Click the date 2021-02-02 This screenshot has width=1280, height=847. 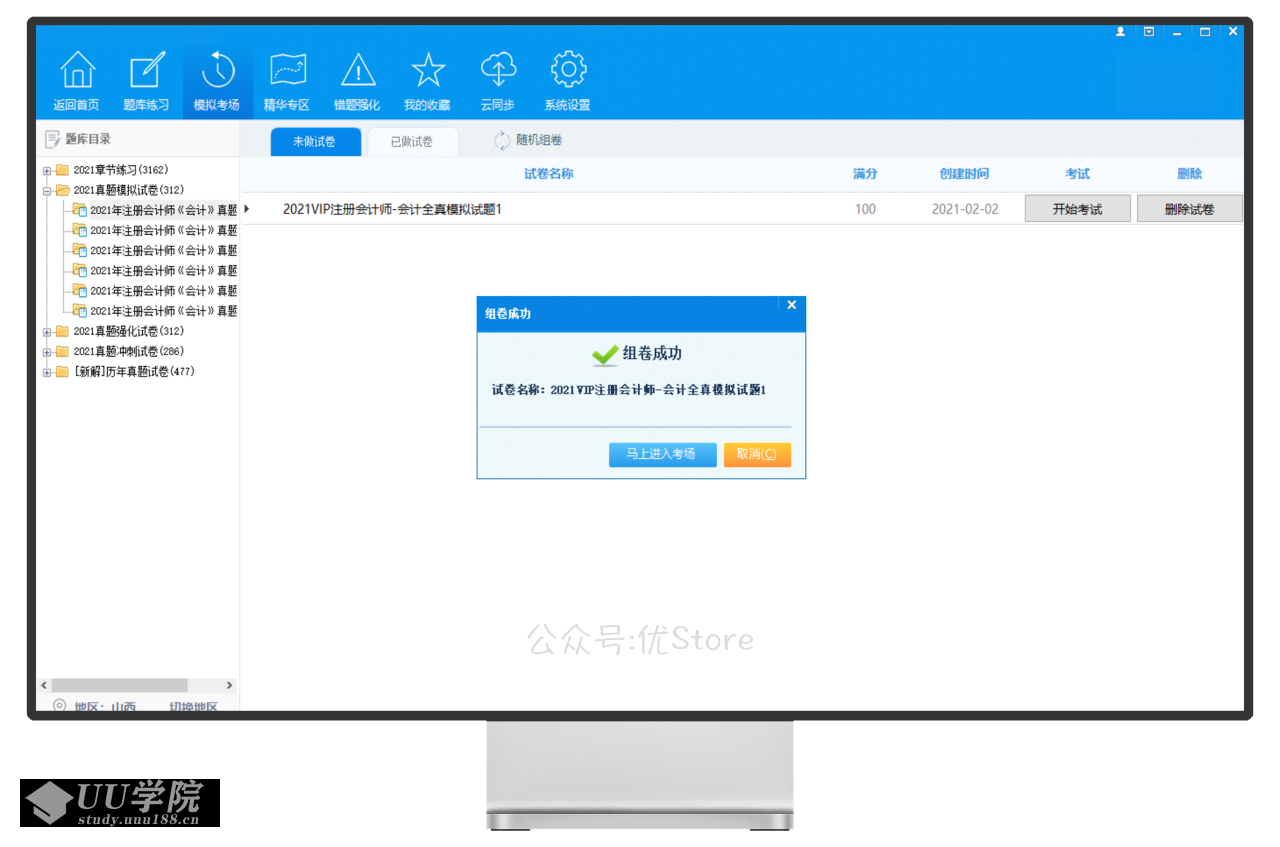pyautogui.click(x=965, y=209)
